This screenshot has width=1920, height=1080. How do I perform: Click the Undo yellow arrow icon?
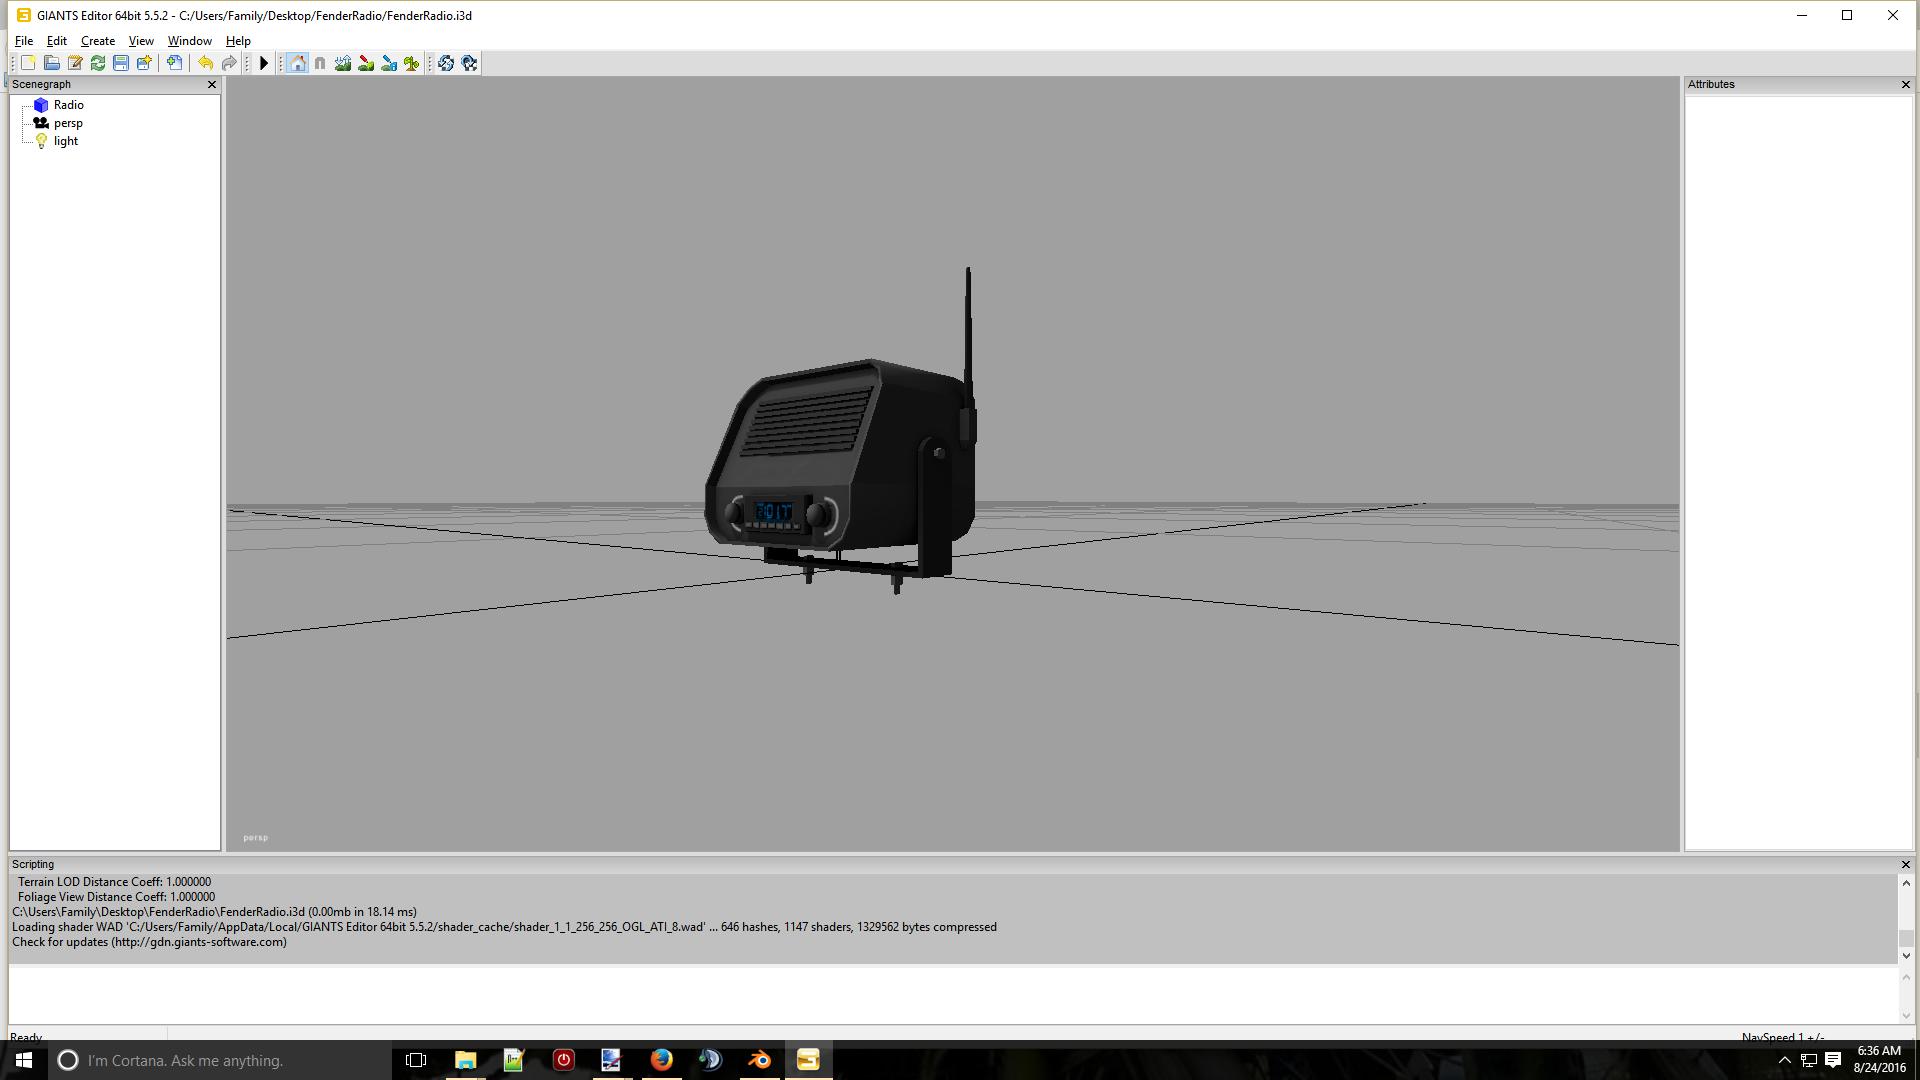tap(205, 63)
